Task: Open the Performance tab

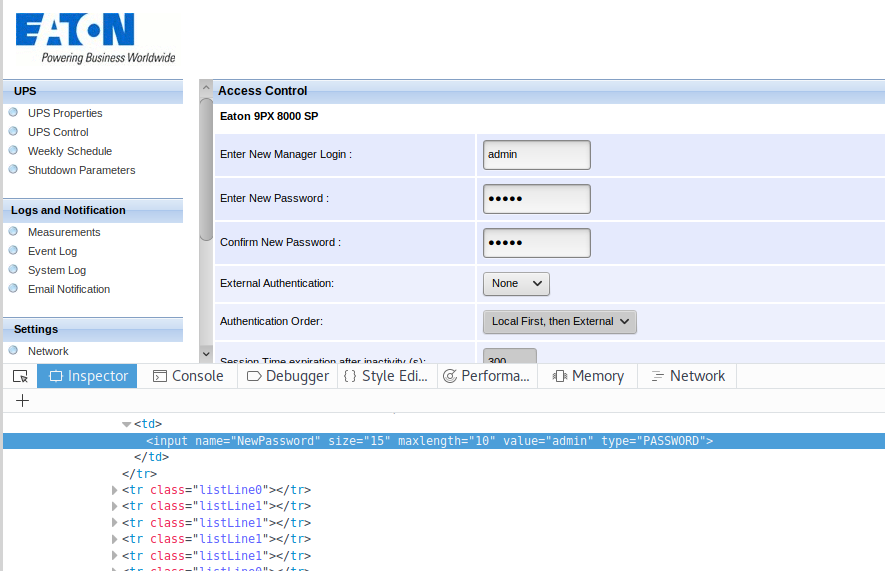Action: (488, 376)
